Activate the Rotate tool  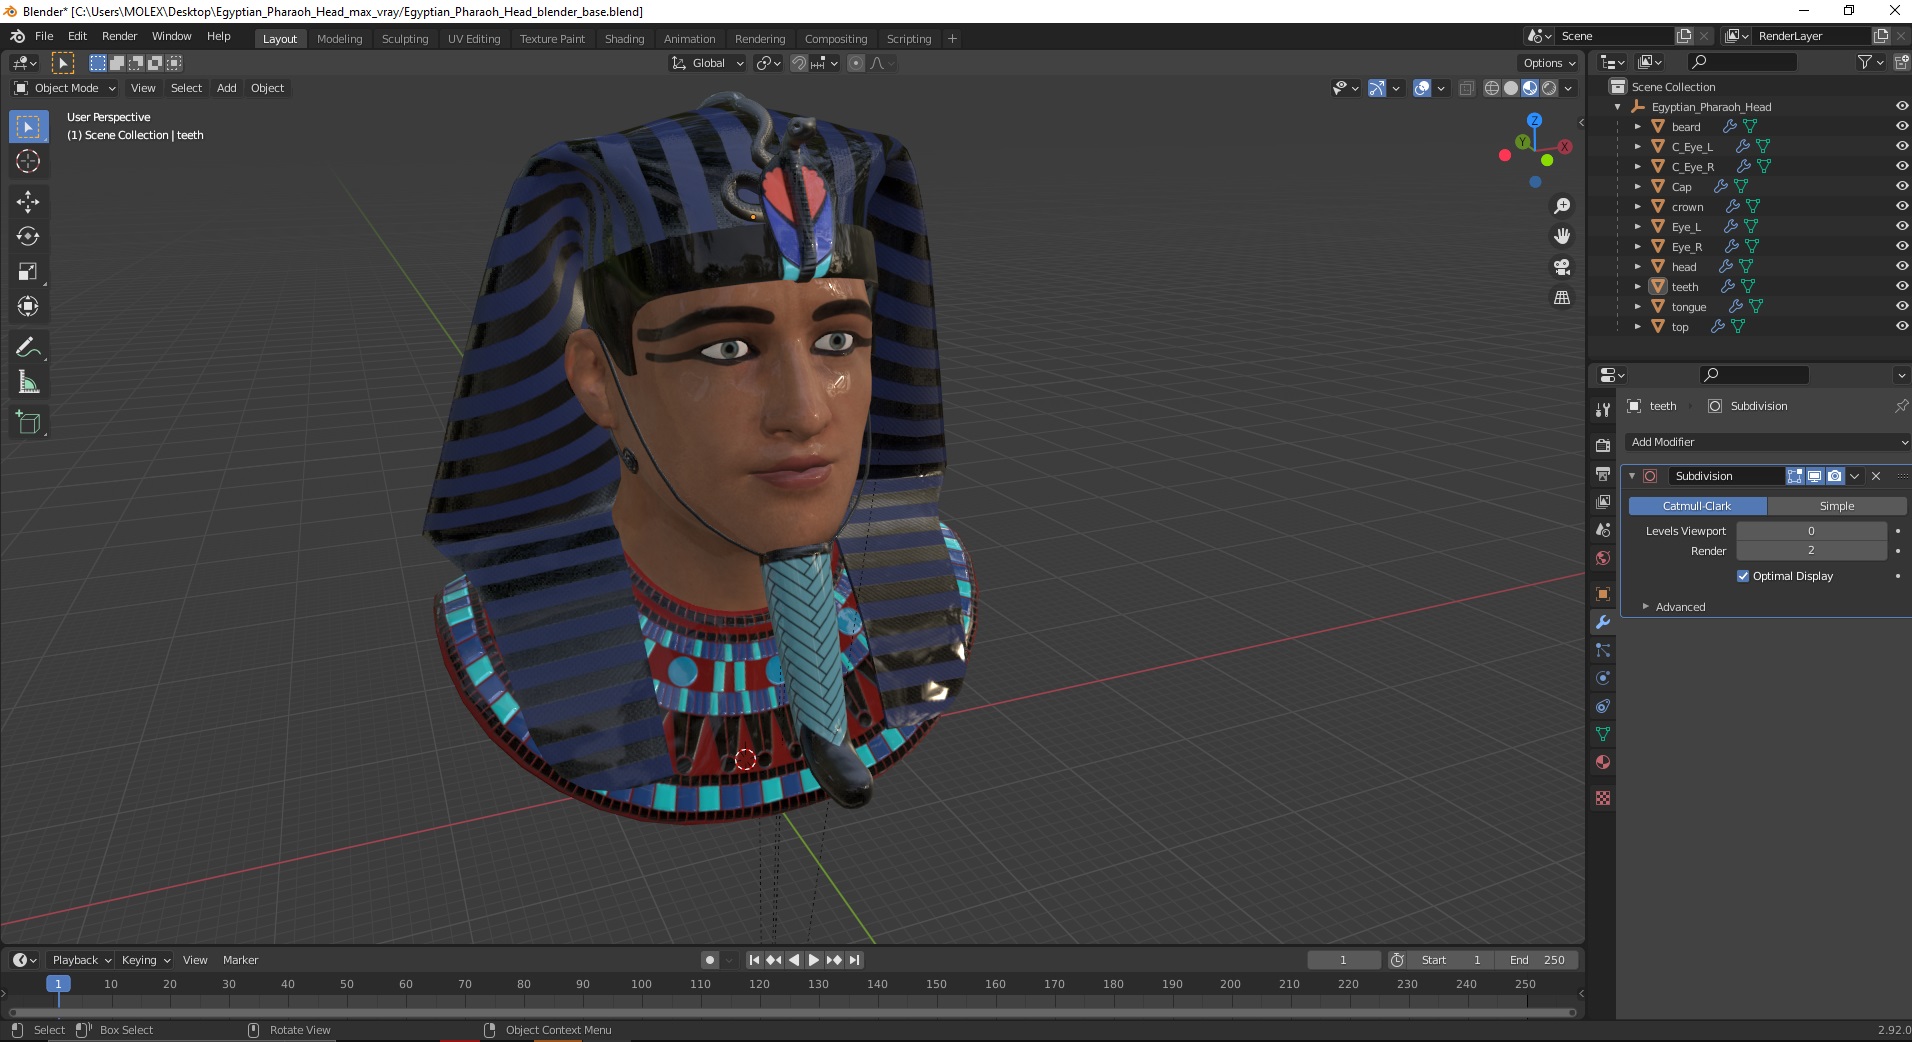[x=28, y=237]
